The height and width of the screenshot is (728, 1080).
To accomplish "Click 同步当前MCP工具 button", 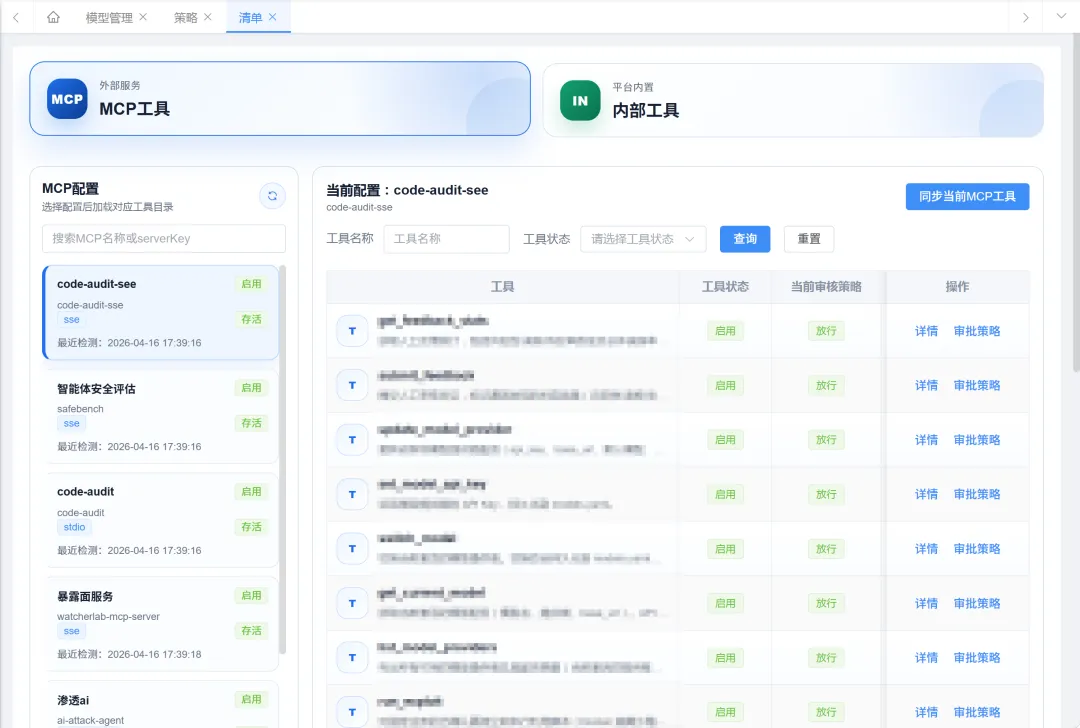I will coord(967,196).
